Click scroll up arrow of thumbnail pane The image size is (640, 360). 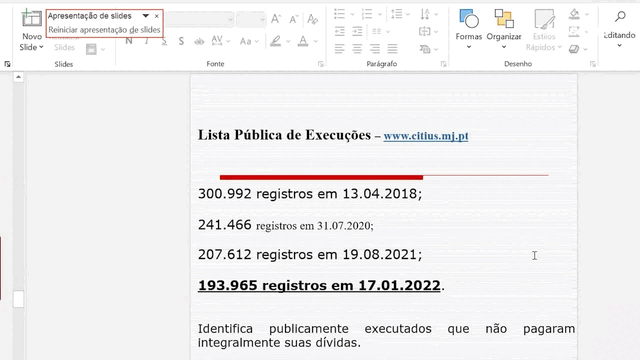tap(18, 77)
